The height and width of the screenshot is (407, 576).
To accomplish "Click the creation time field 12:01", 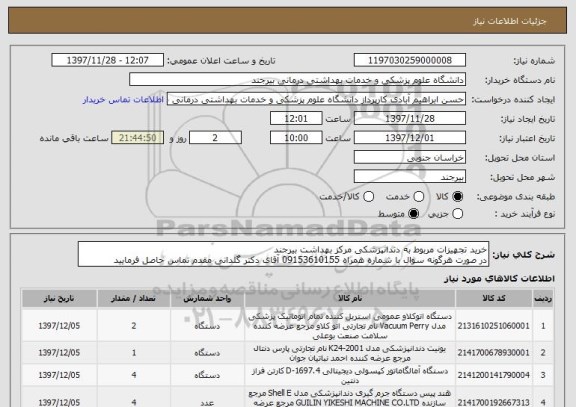I will (296, 119).
